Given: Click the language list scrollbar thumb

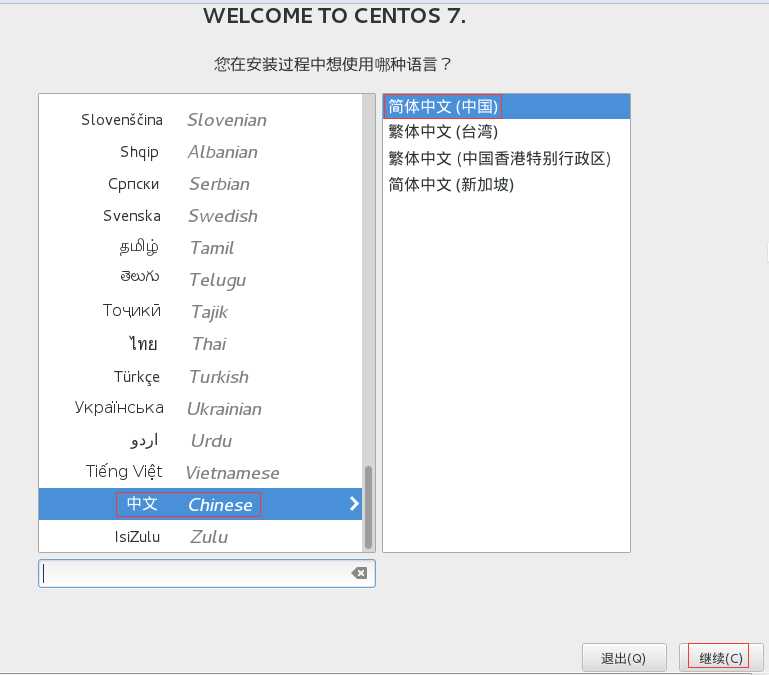Looking at the screenshot, I should click(368, 507).
